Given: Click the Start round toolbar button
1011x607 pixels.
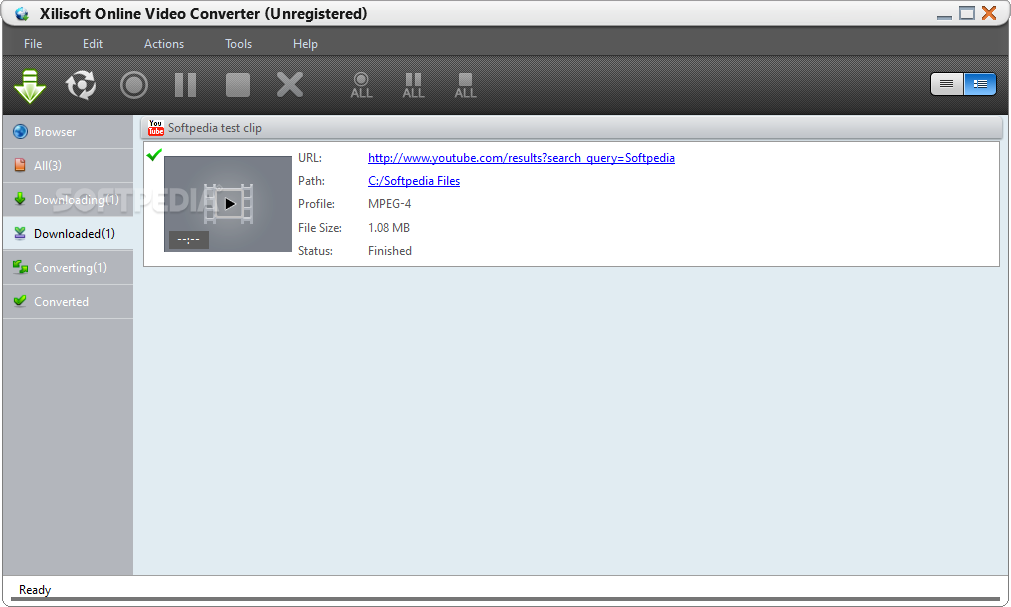Looking at the screenshot, I should click(x=133, y=85).
